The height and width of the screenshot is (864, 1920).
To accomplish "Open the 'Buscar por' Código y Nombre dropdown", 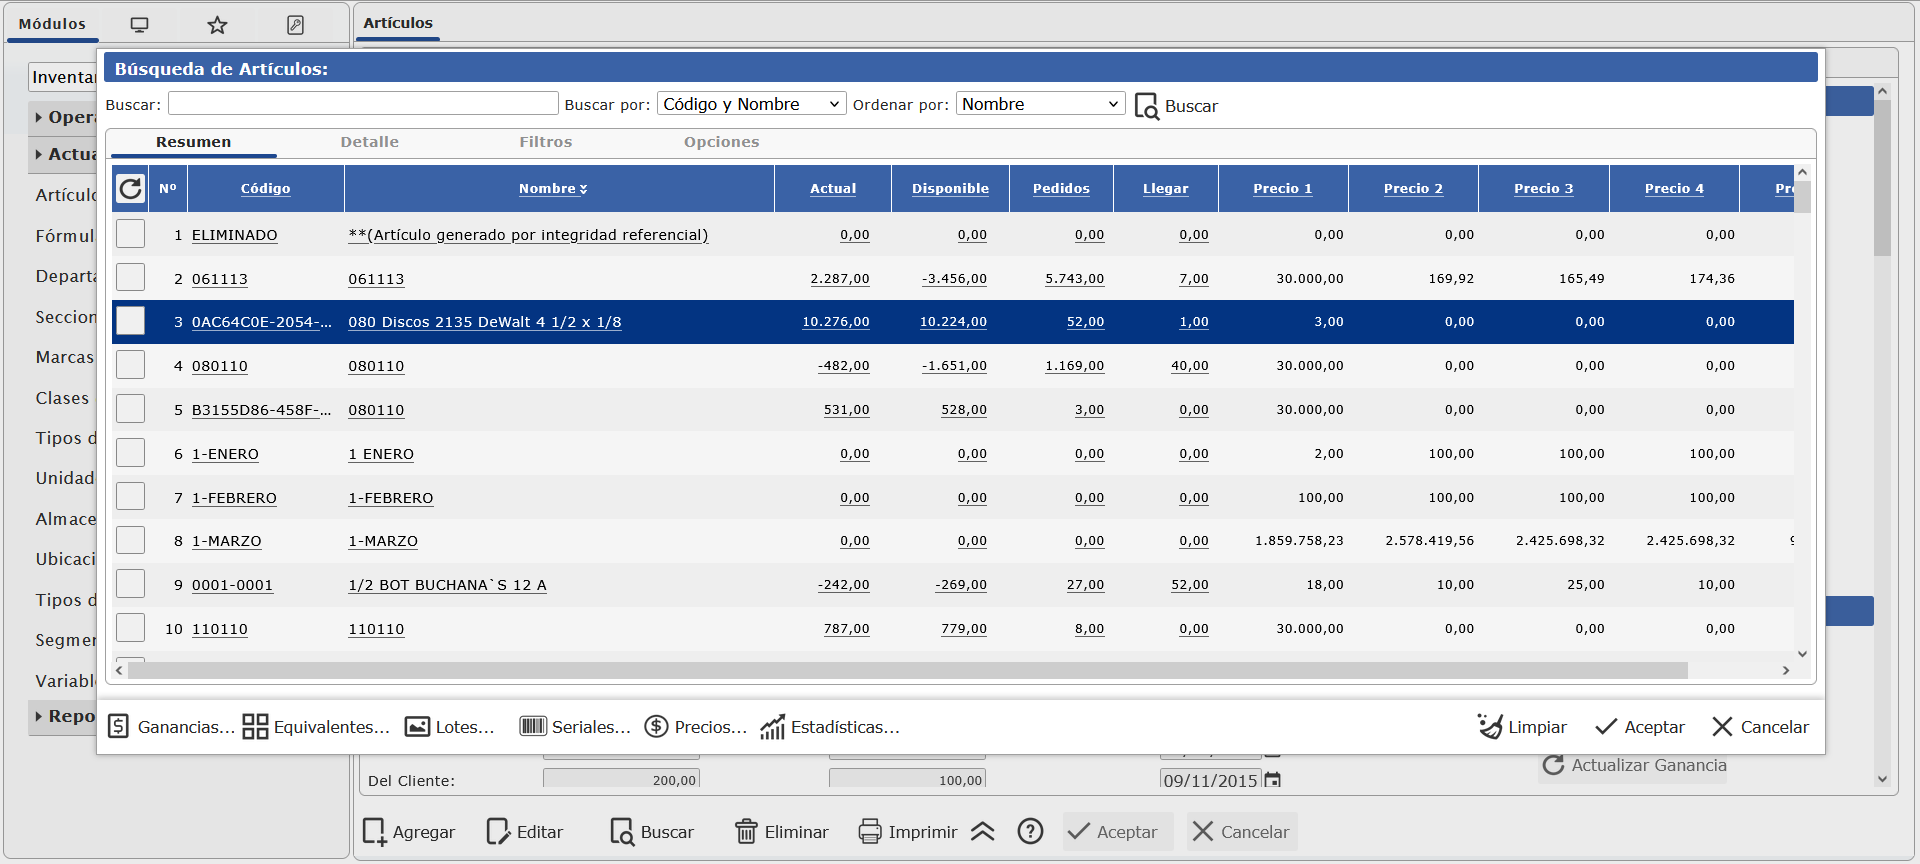I will coord(751,104).
